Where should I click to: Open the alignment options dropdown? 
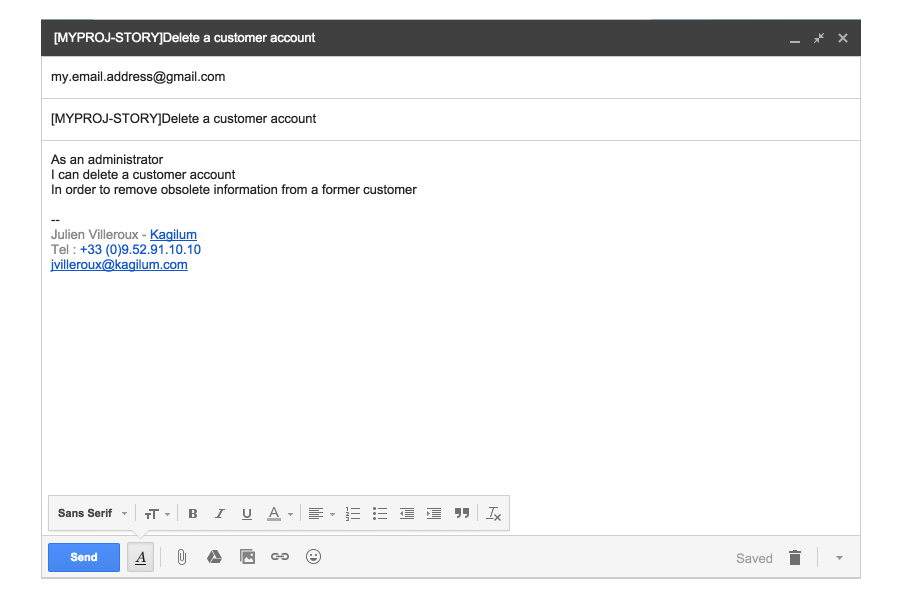click(x=321, y=513)
